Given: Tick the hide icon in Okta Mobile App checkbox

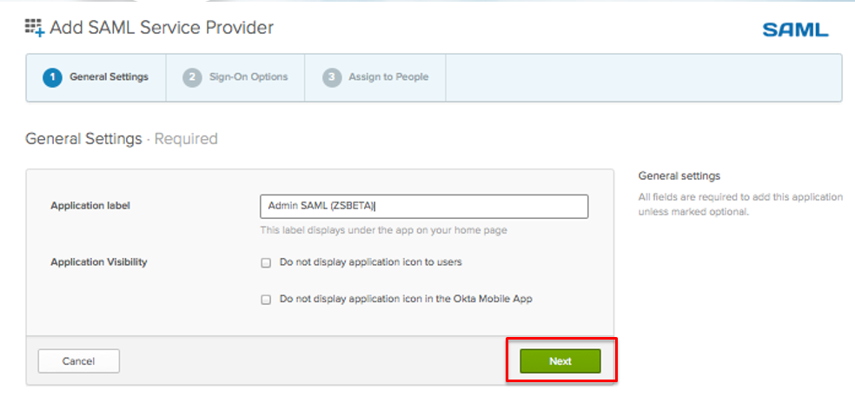Looking at the screenshot, I should (x=266, y=299).
